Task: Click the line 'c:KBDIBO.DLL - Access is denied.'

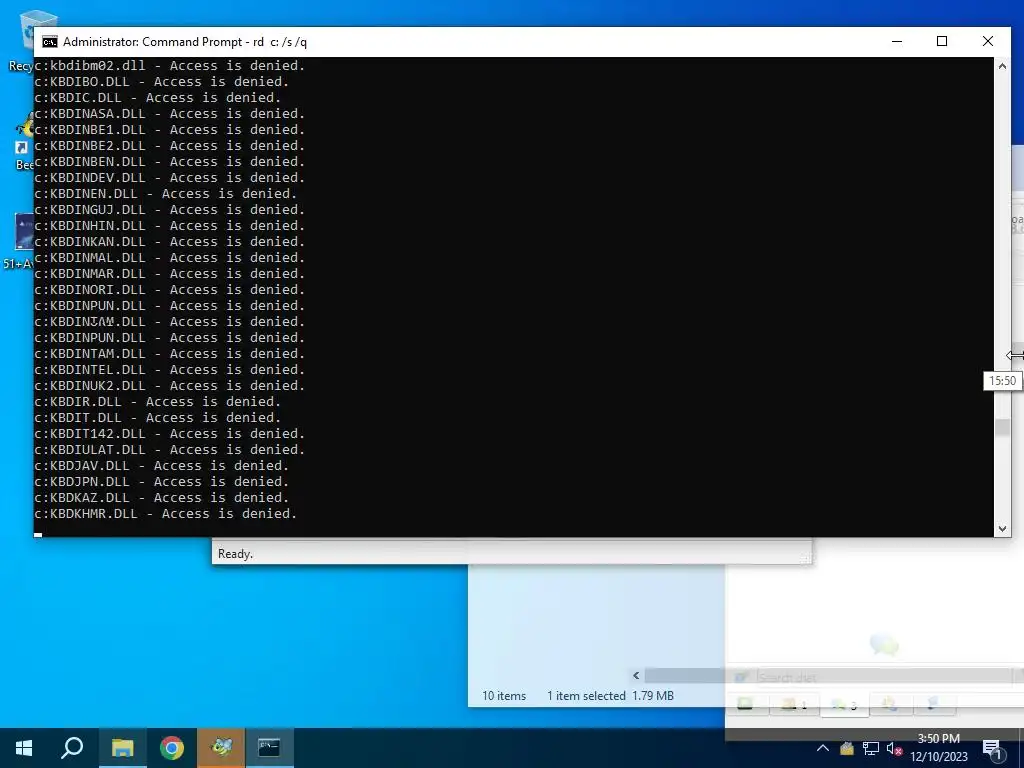Action: coord(162,82)
